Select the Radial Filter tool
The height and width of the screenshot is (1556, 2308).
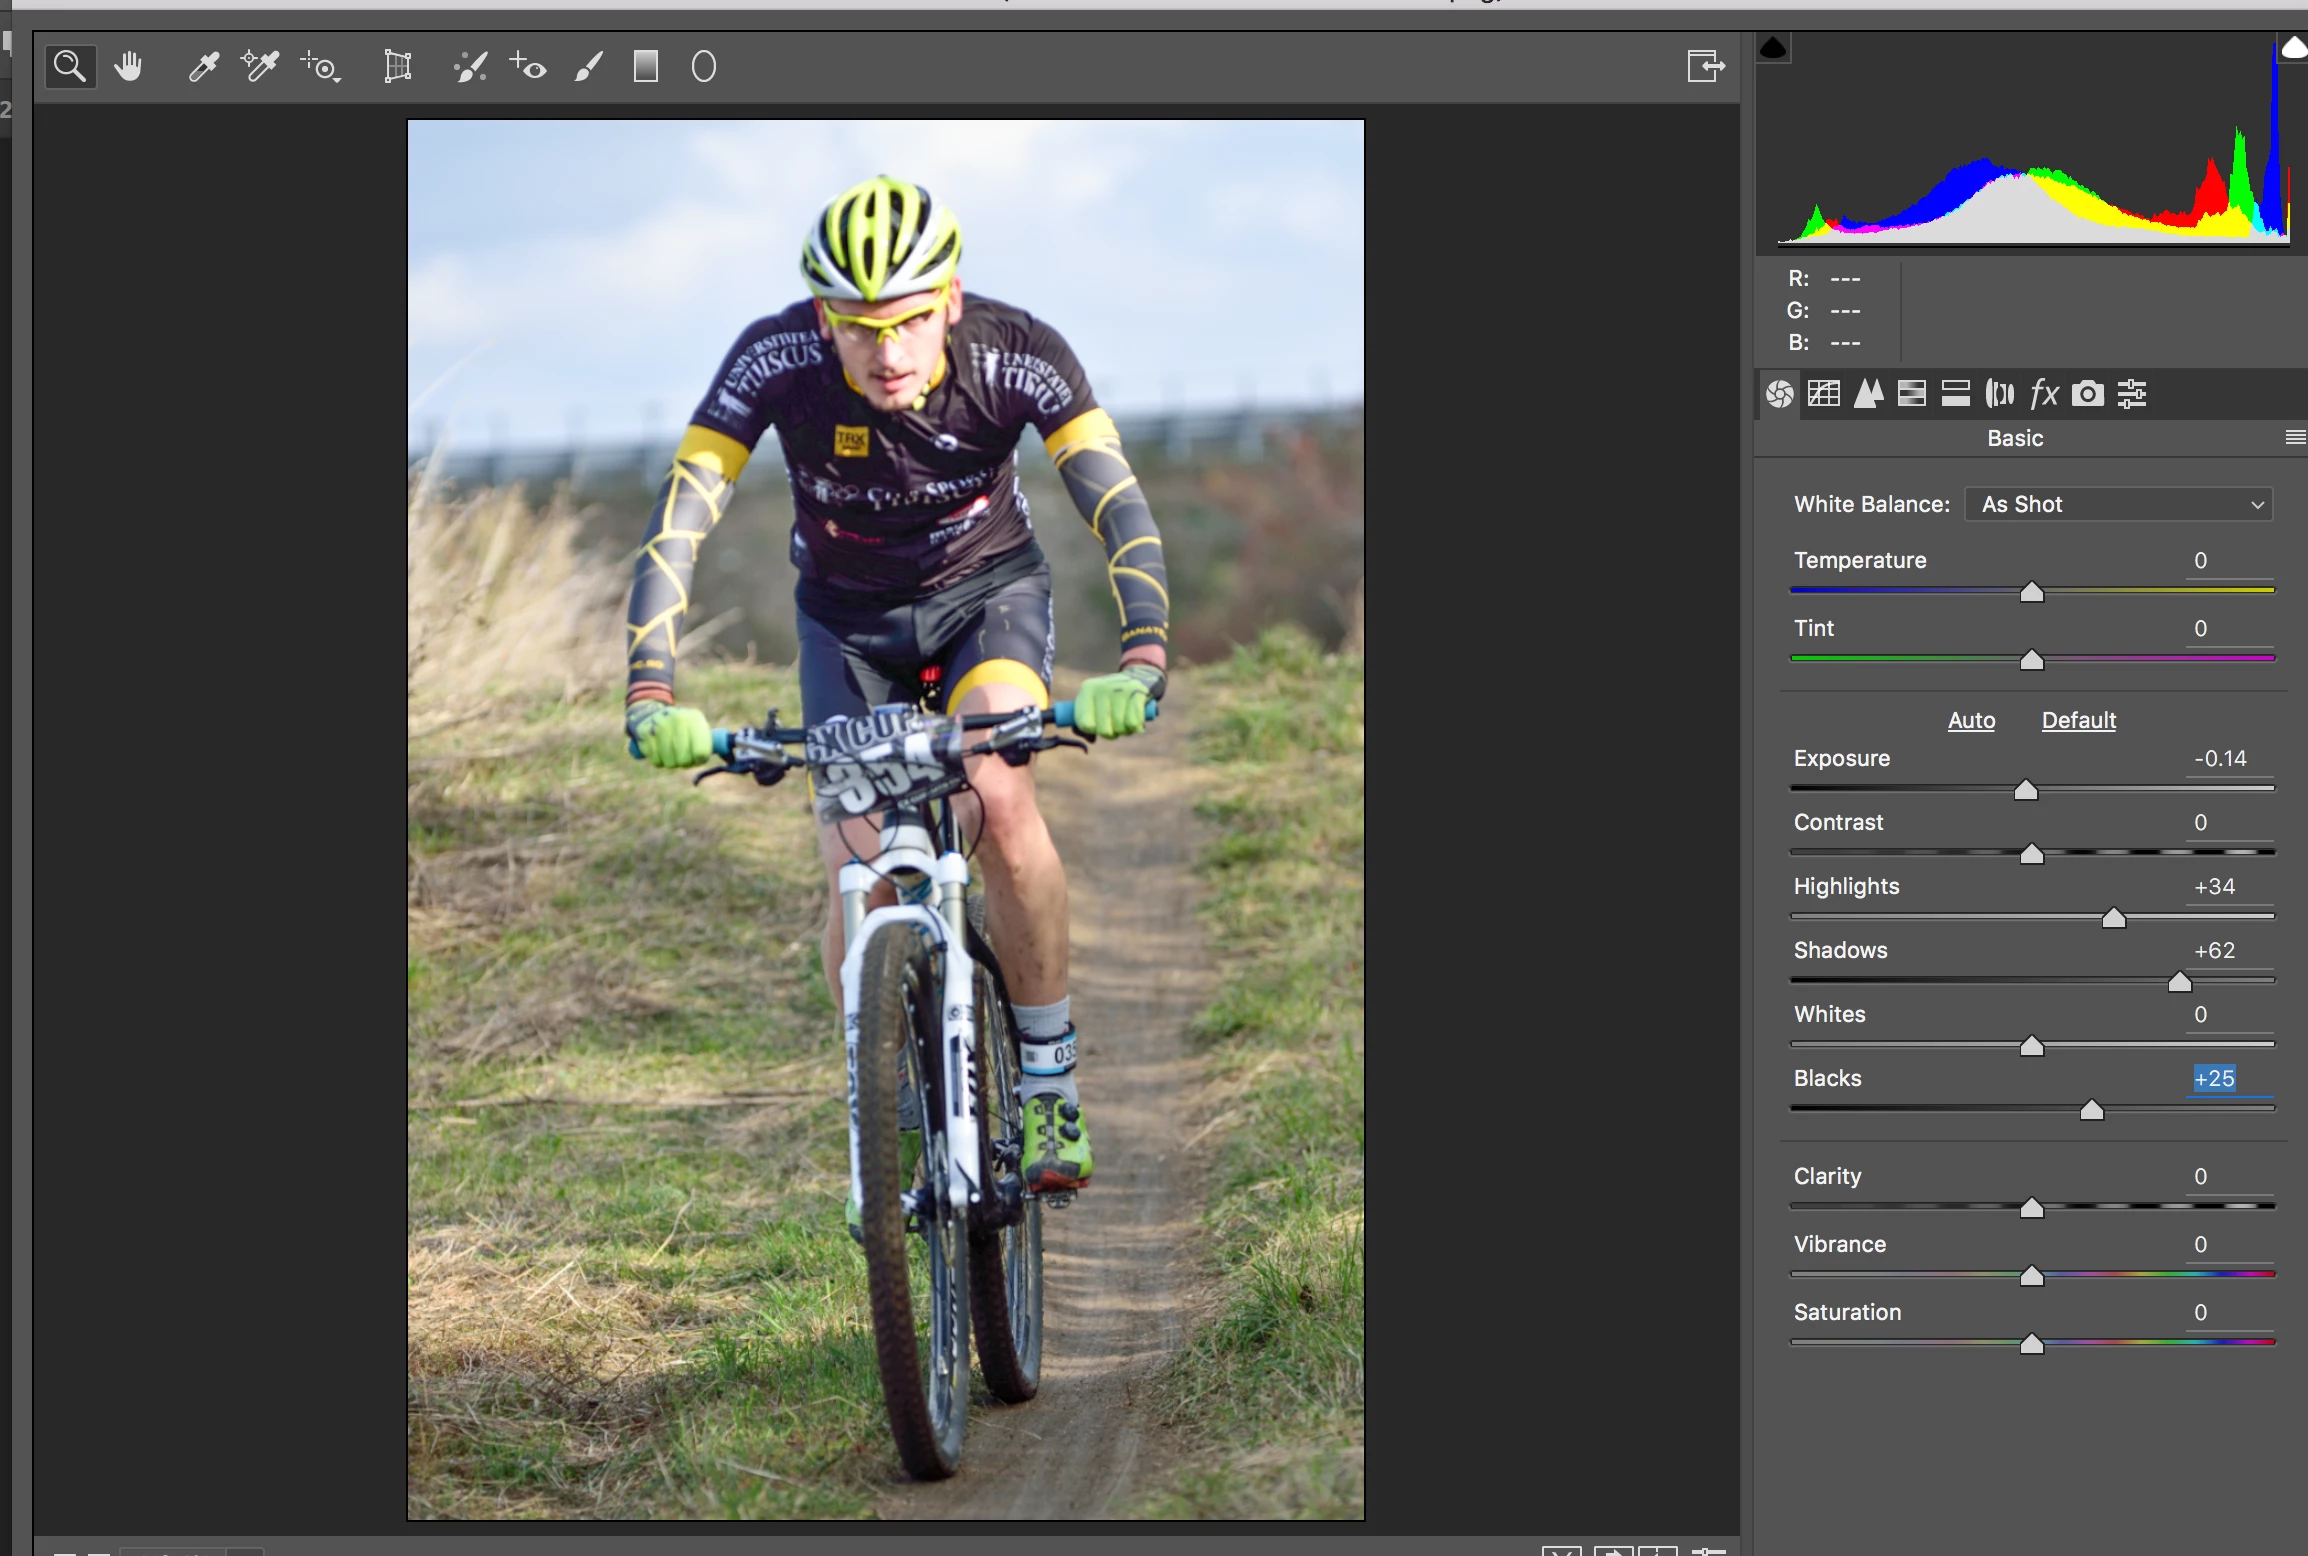704,67
